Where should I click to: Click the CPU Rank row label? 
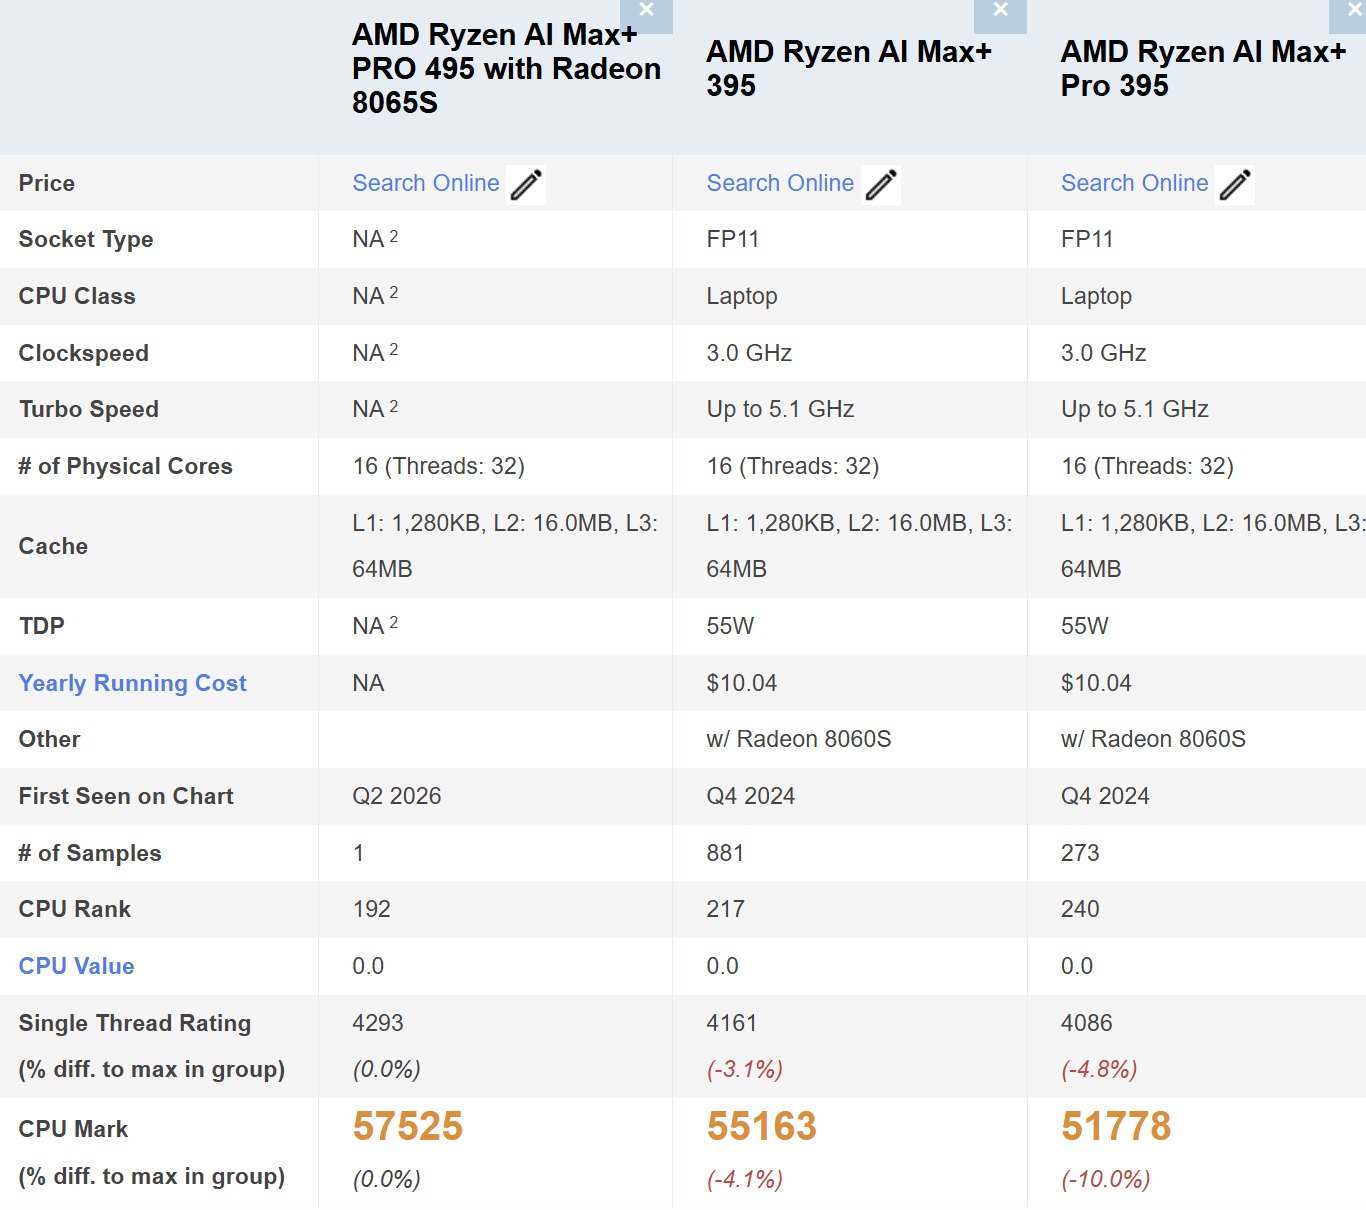pyautogui.click(x=75, y=909)
